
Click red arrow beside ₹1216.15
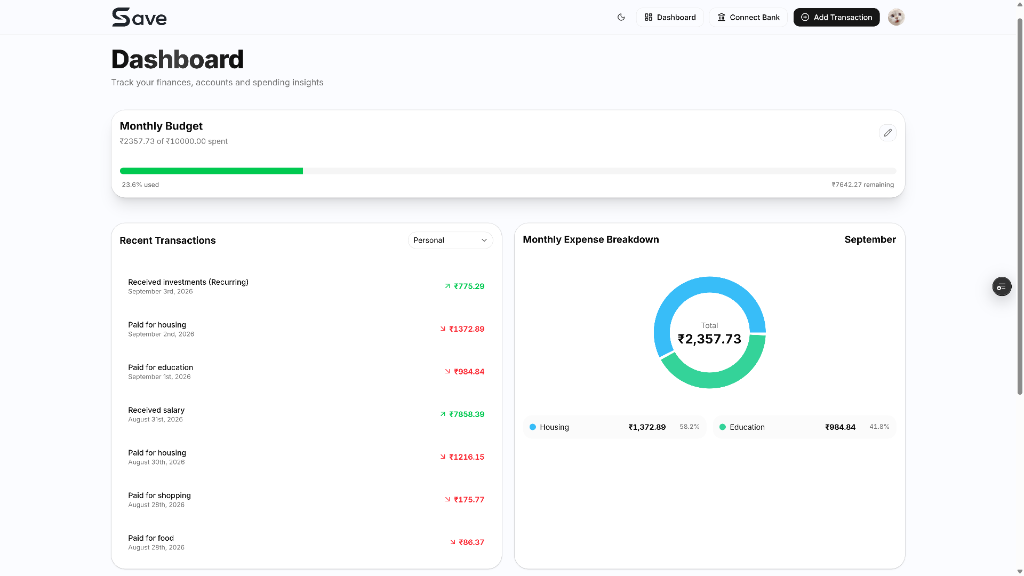point(443,457)
